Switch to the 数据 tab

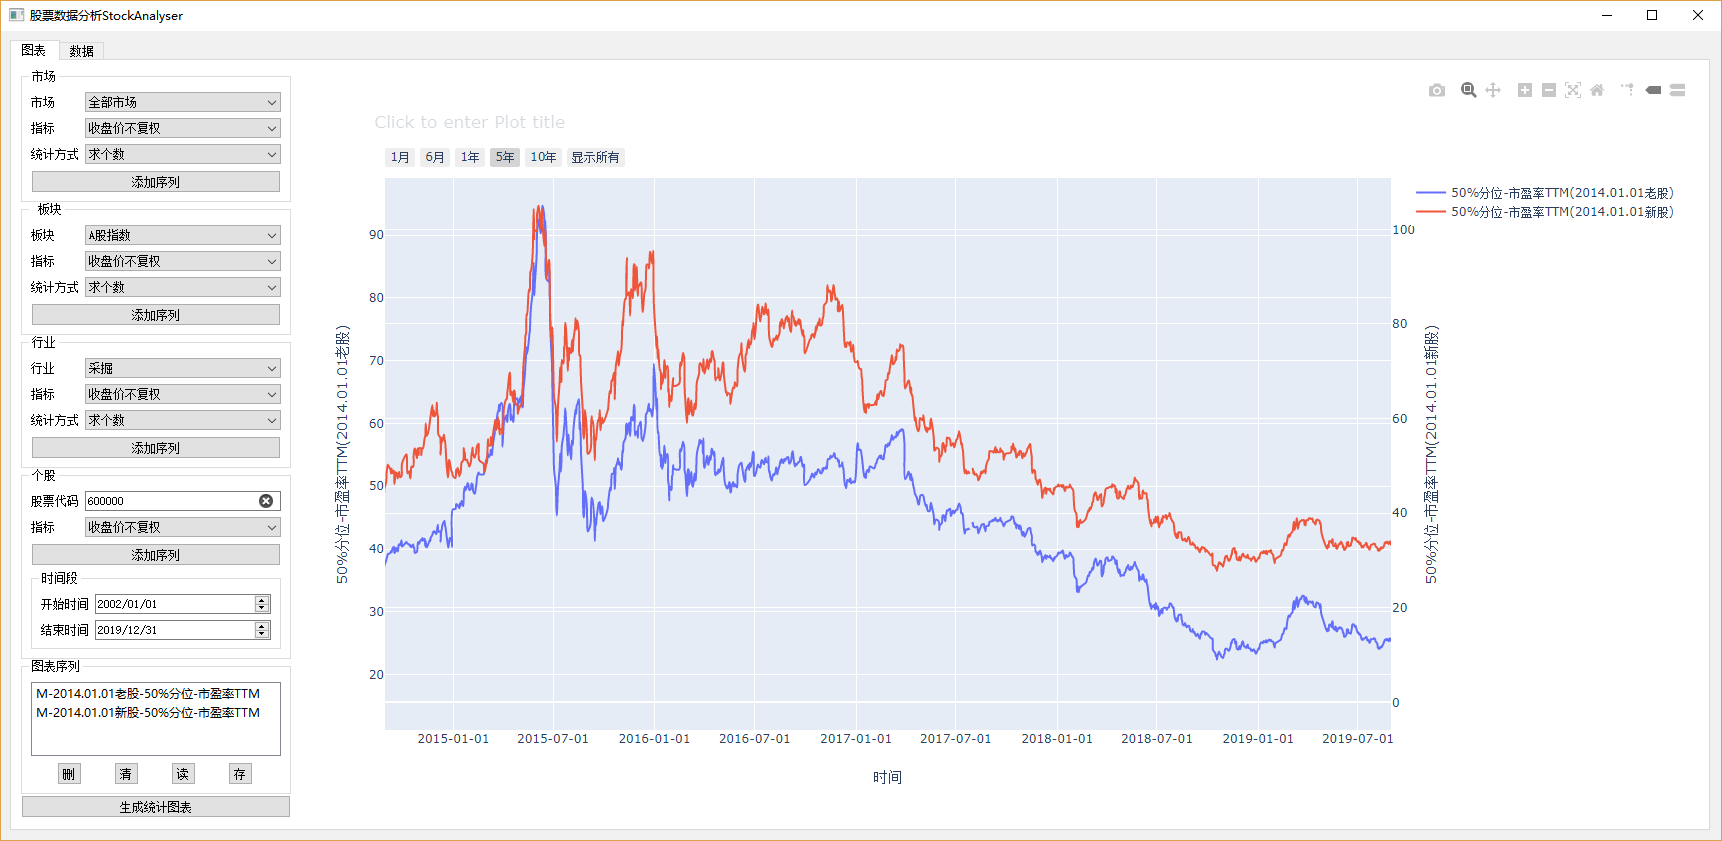tap(81, 51)
